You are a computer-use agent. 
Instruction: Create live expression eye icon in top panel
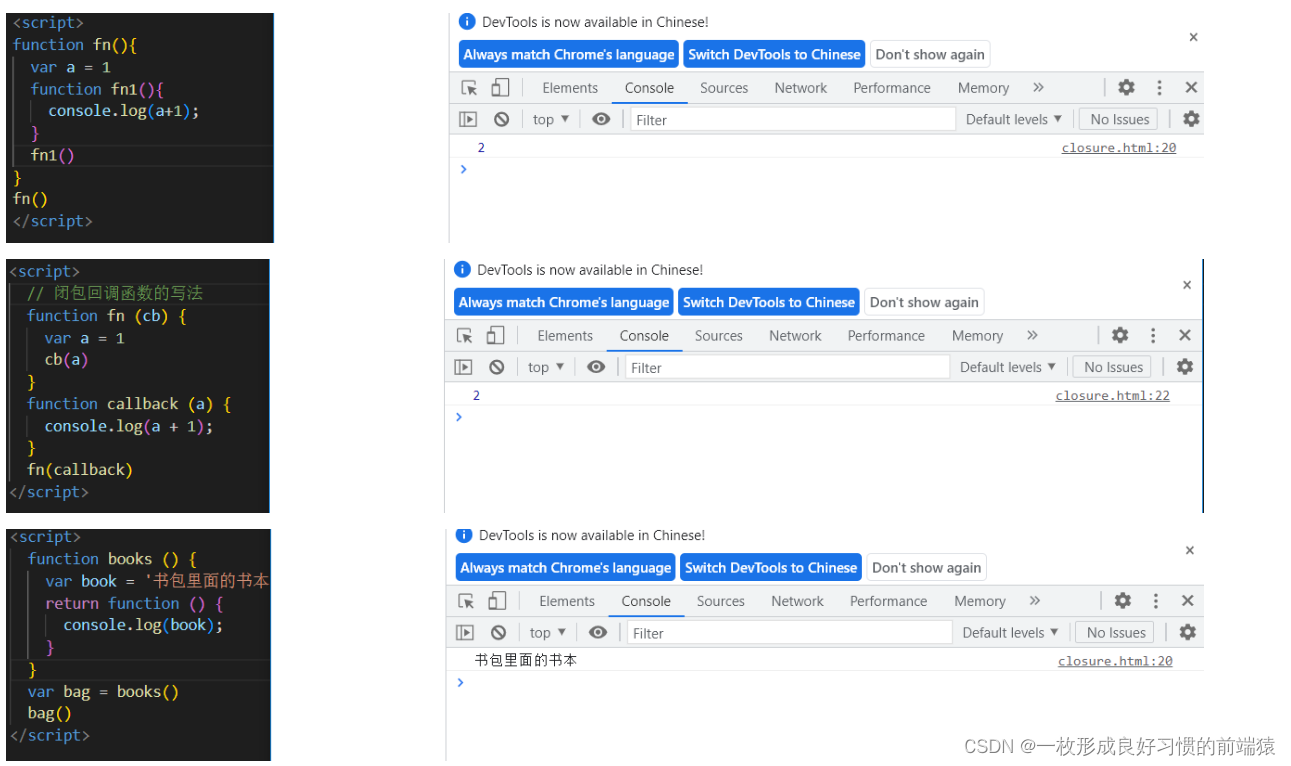601,119
